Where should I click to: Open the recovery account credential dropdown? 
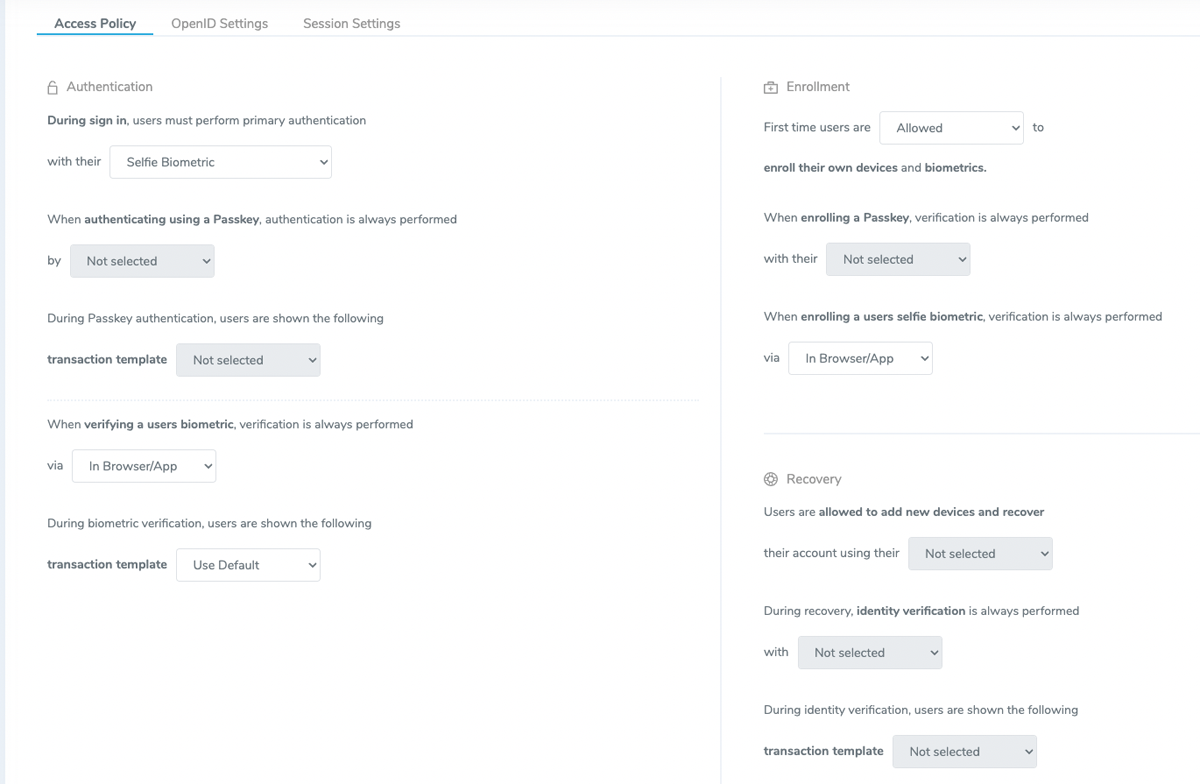click(979, 553)
